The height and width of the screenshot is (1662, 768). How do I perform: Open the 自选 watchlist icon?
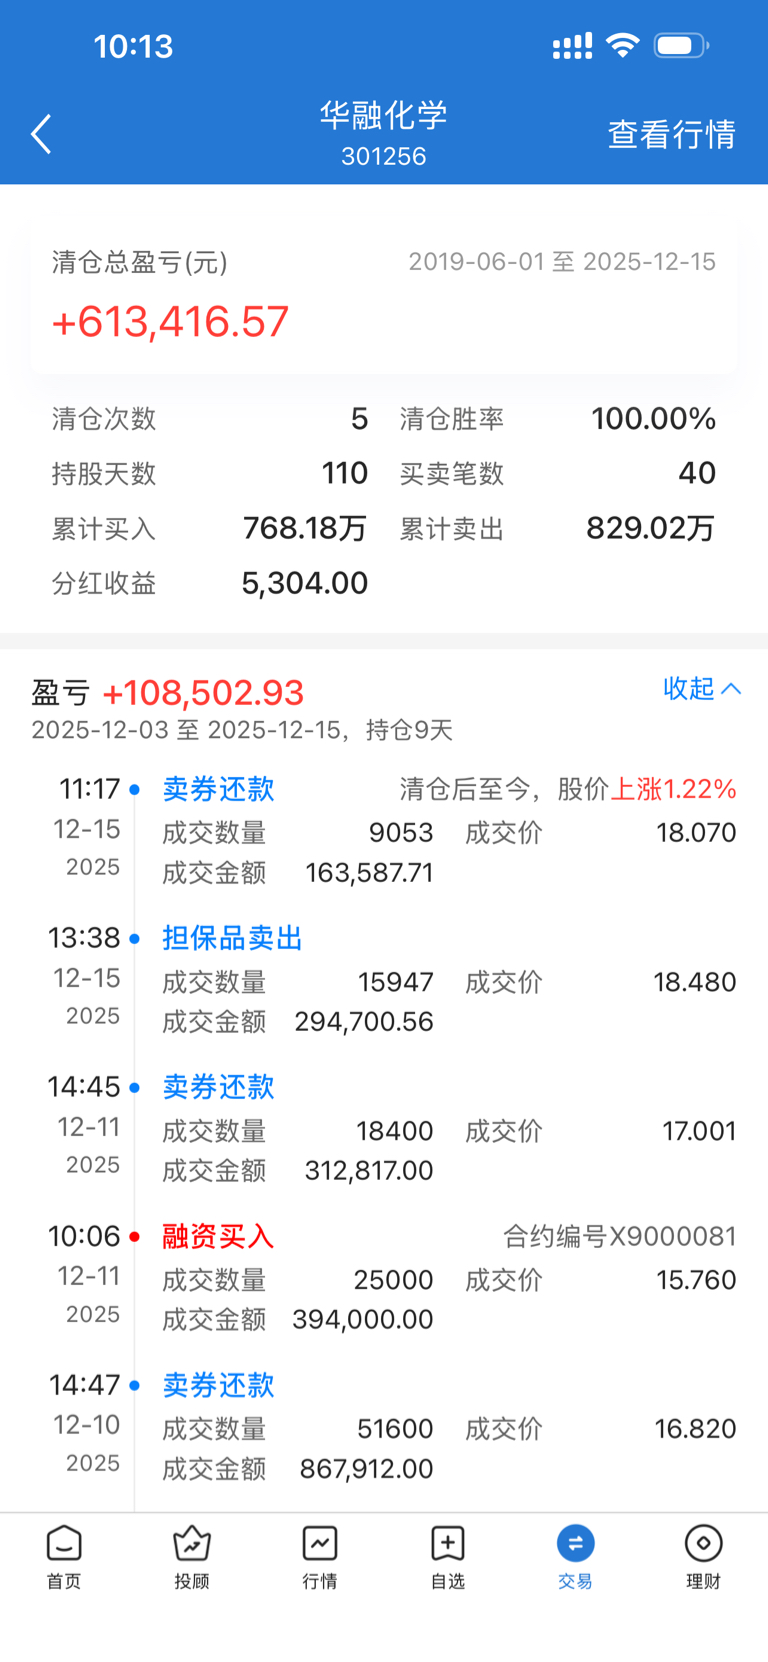coord(448,1544)
